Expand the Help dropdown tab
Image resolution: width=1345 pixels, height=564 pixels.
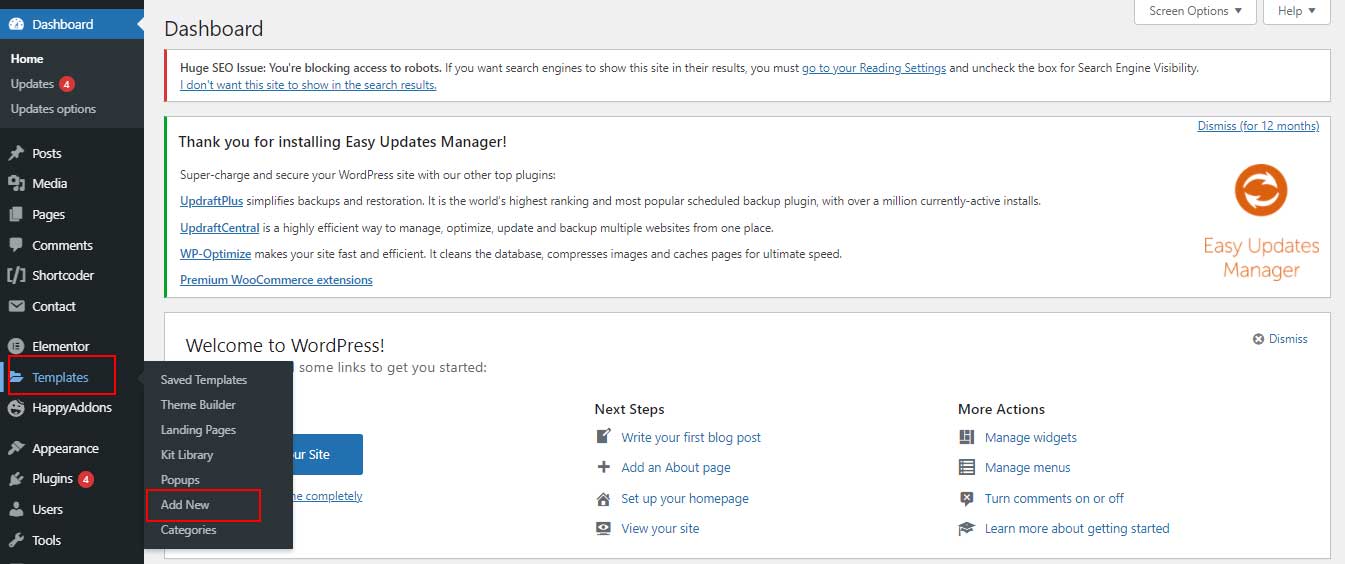[1297, 11]
